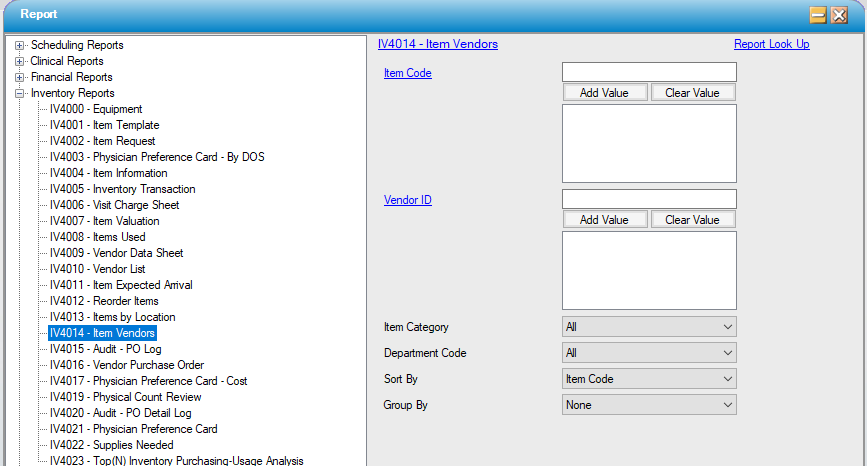This screenshot has width=867, height=466.
Task: Click the Item Code label link
Action: [x=408, y=73]
